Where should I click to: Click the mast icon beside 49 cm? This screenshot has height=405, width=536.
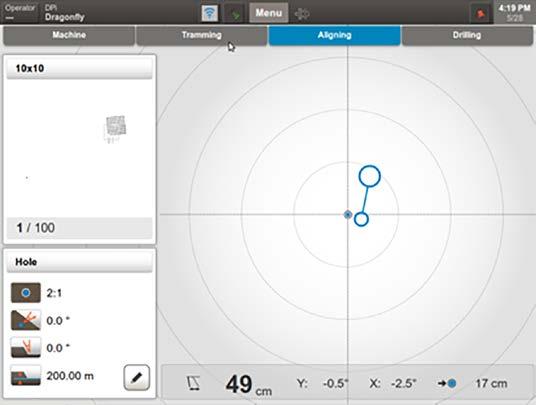[x=193, y=383]
